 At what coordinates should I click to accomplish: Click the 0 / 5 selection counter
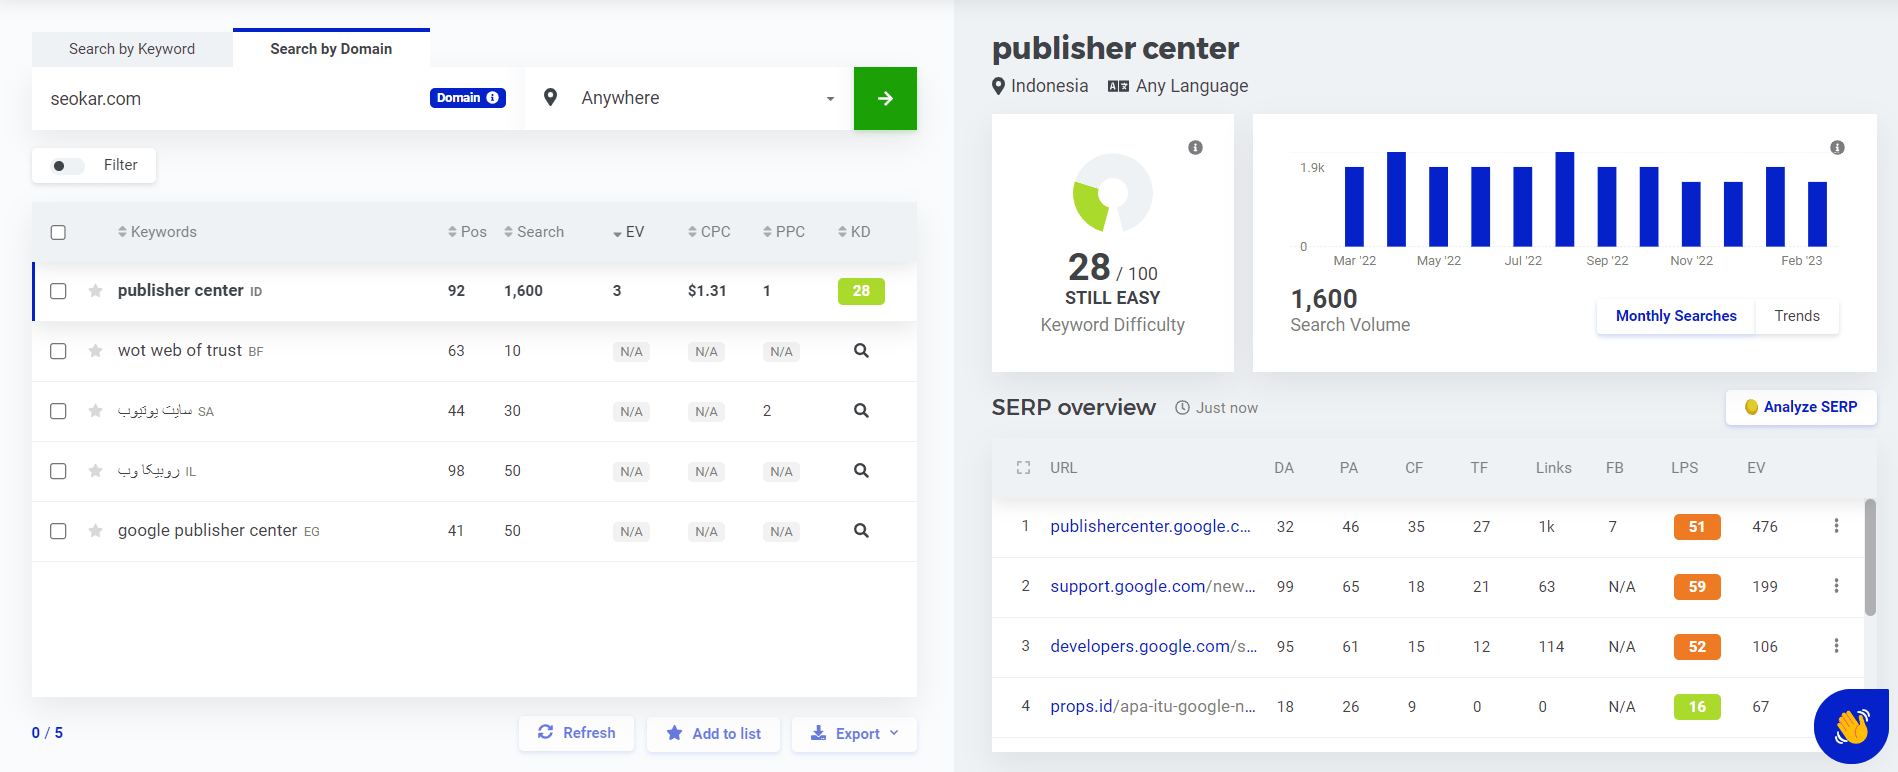point(47,733)
